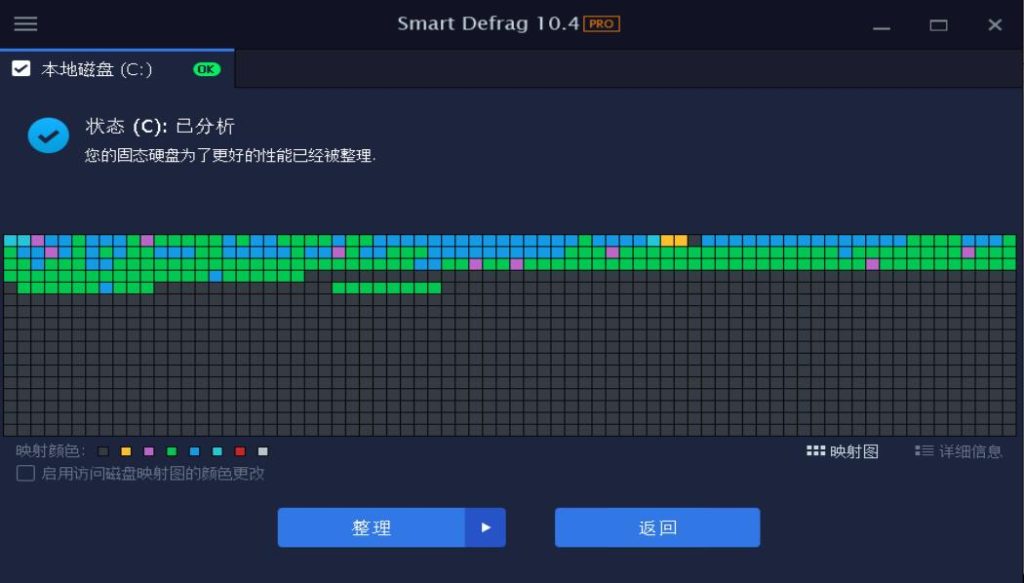Click the 状态 (C): 已分析 status text

tap(160, 127)
